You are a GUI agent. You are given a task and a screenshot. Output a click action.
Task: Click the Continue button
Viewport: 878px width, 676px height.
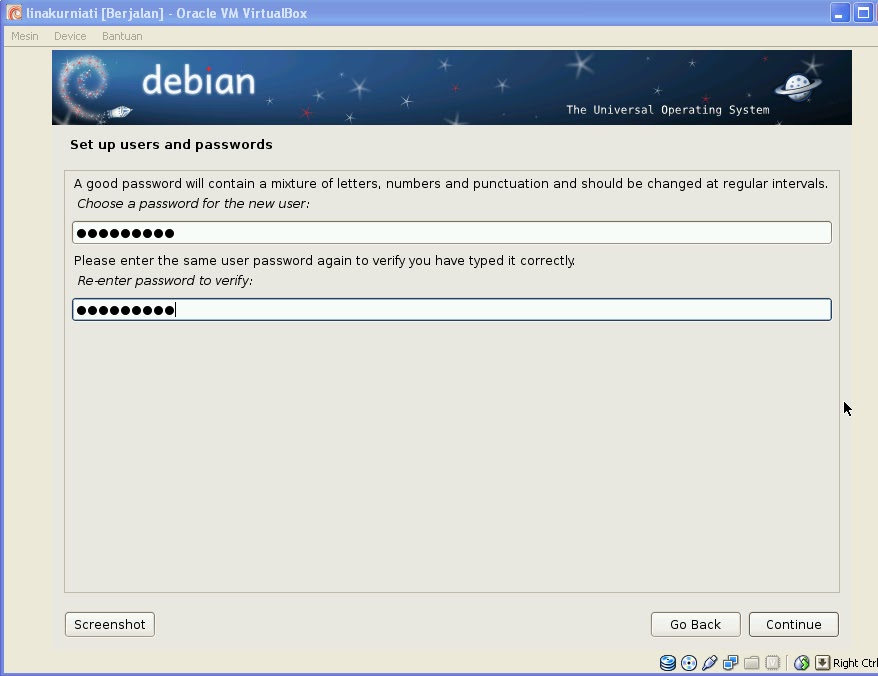793,624
